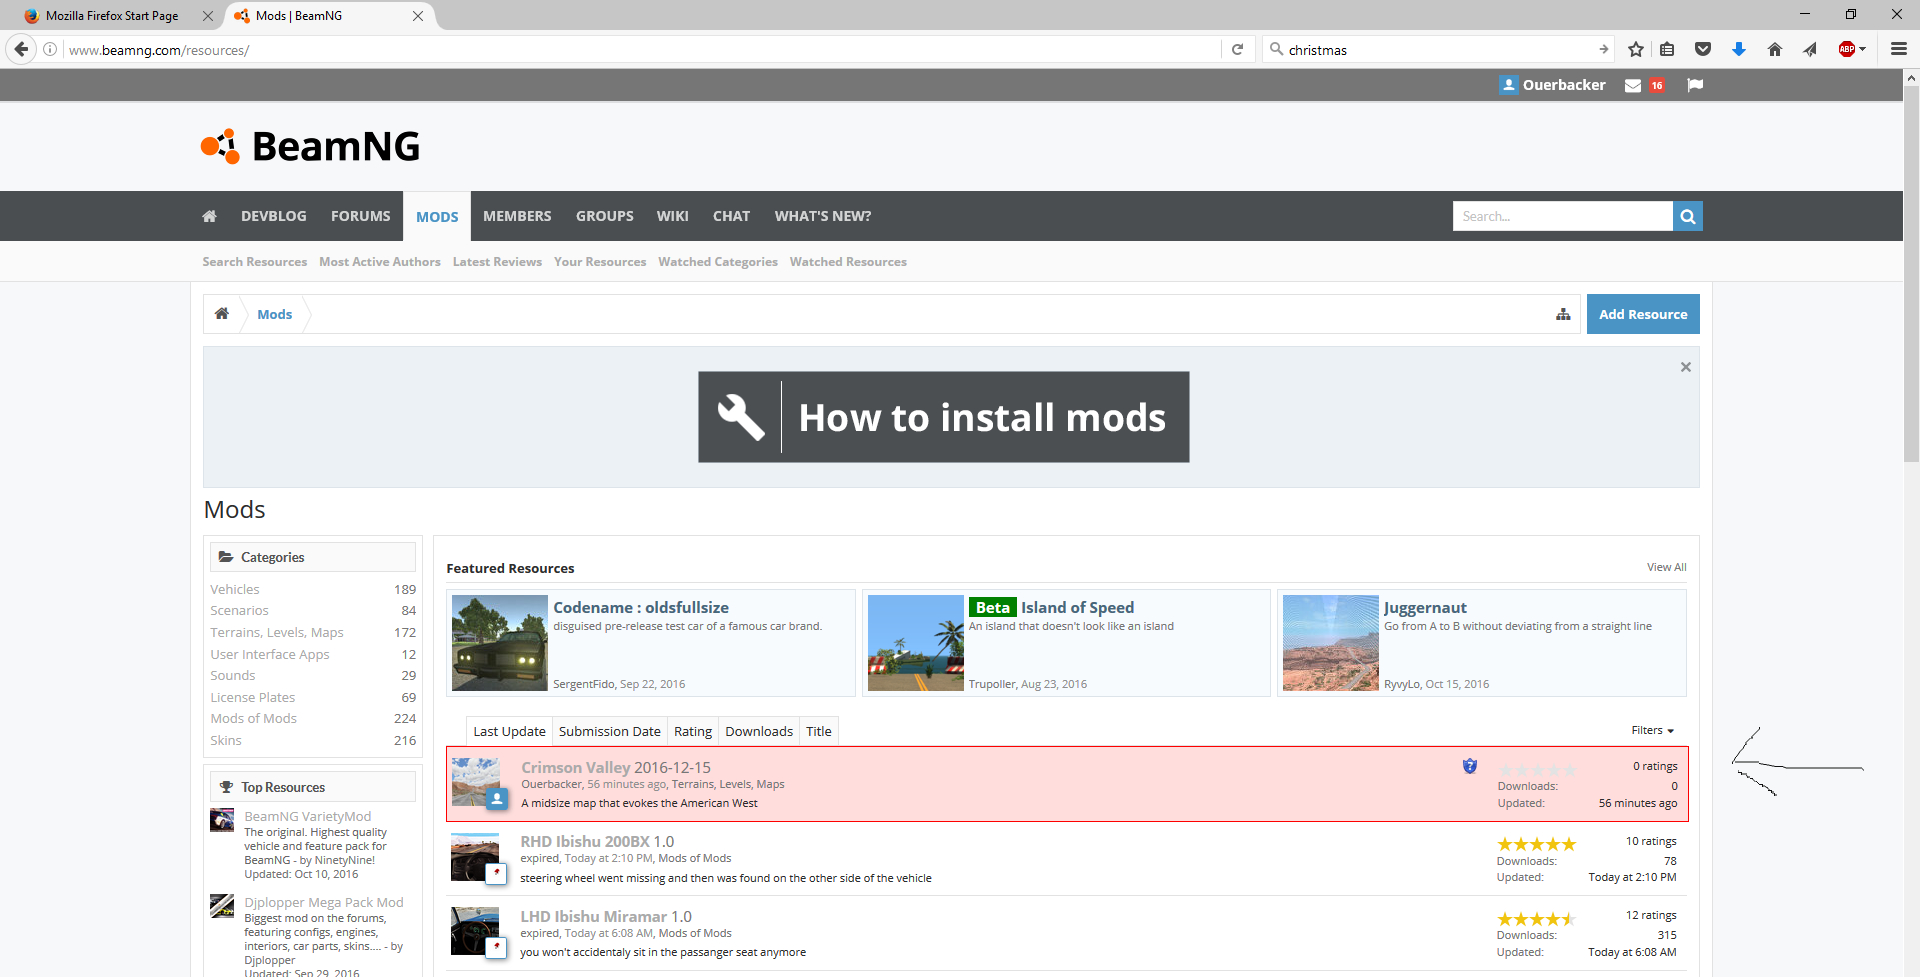Open the DEVBLOG menu item
The image size is (1920, 977).
(274, 216)
